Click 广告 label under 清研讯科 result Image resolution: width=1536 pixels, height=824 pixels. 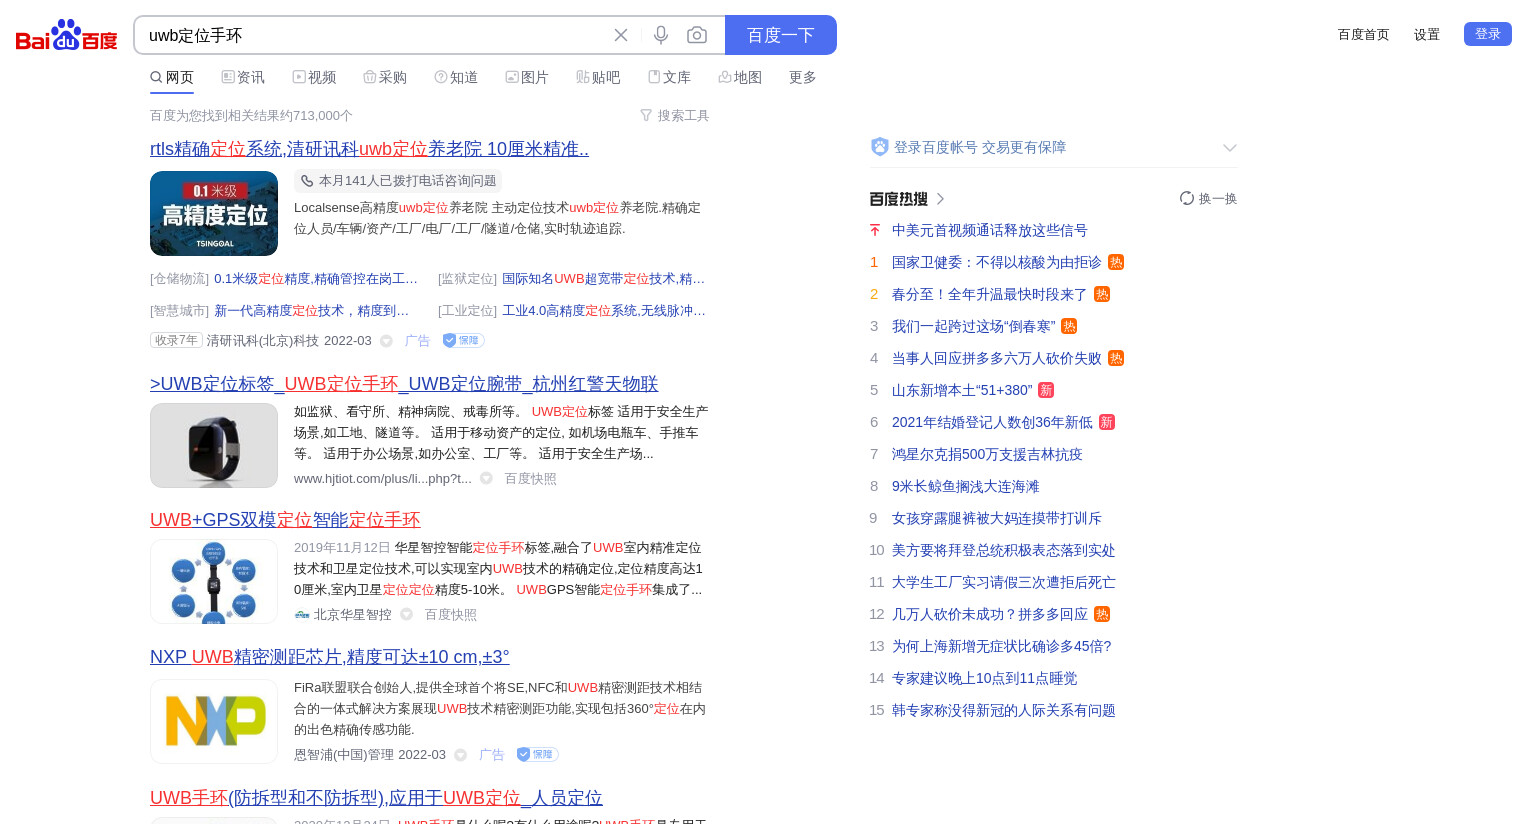coord(417,341)
